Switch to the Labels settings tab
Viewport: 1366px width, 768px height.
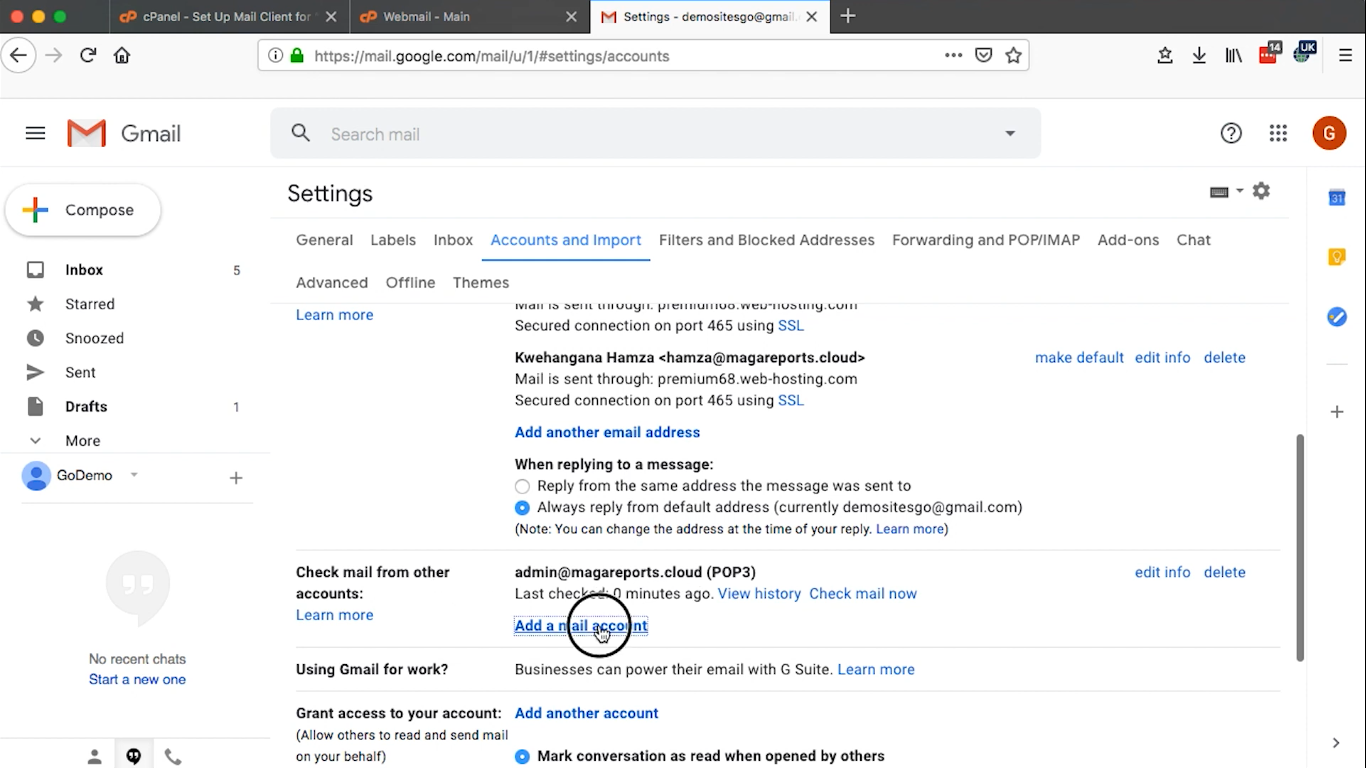393,240
